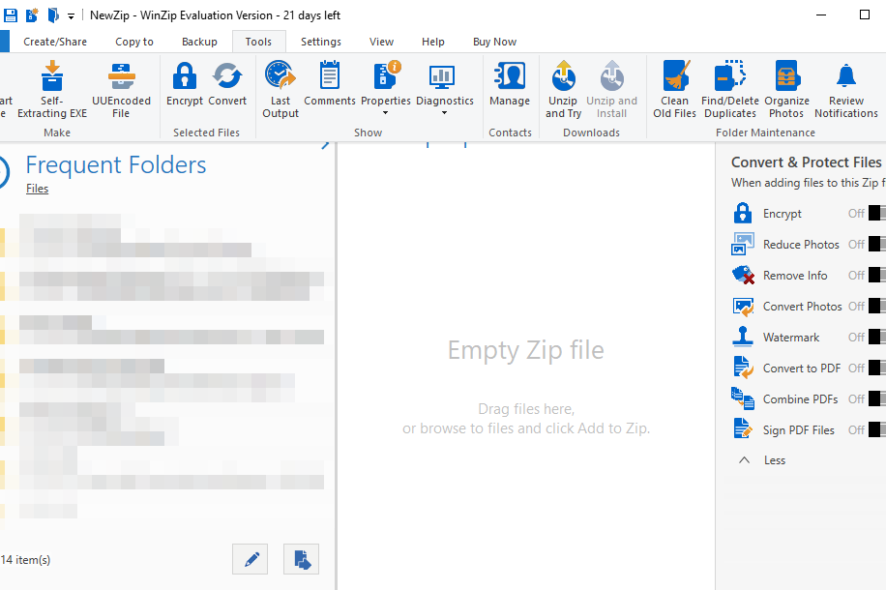Open the Copy to tab

[x=134, y=42]
